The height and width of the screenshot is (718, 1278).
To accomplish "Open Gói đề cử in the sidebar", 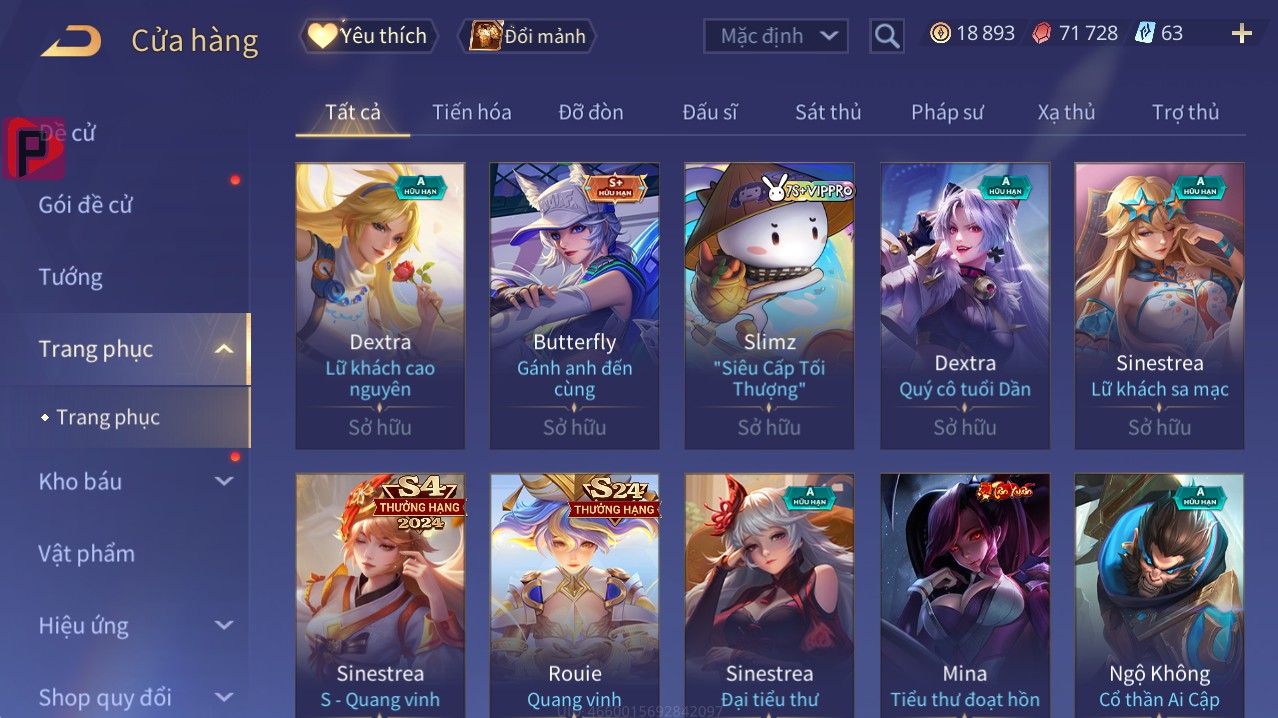I will tap(85, 205).
